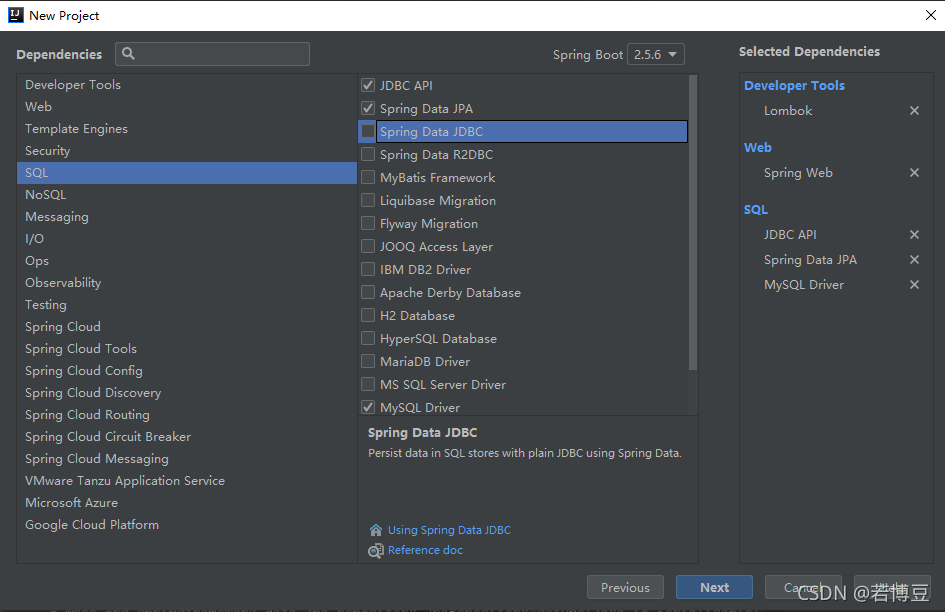The width and height of the screenshot is (945, 612).
Task: Click SQL heading in Selected Dependencies
Action: tap(755, 210)
